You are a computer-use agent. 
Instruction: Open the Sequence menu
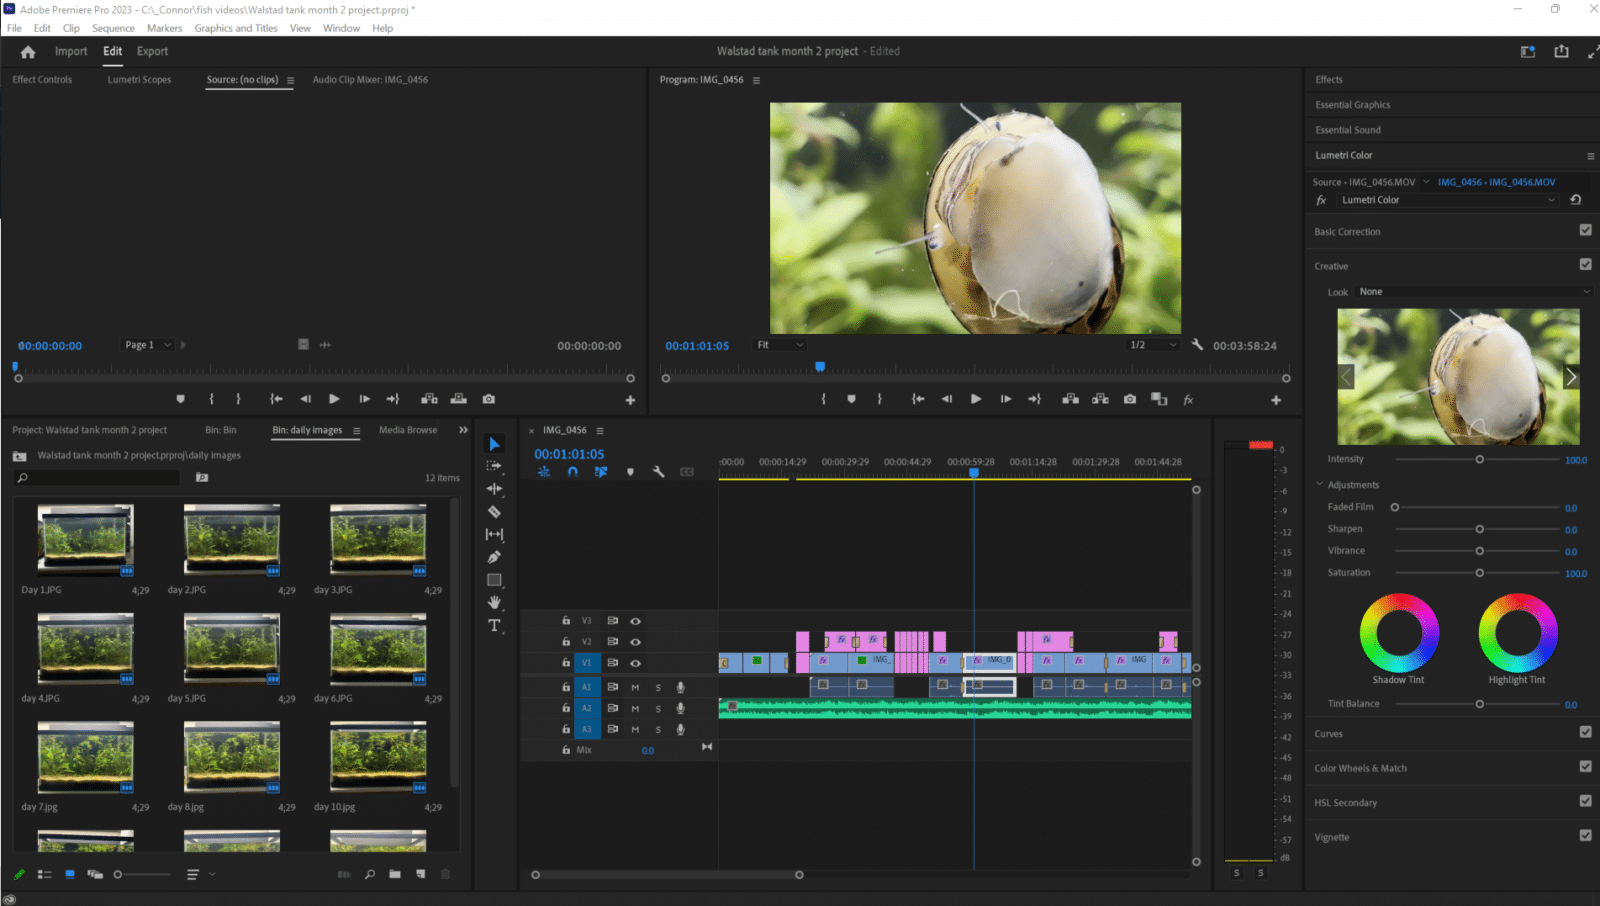click(x=113, y=28)
